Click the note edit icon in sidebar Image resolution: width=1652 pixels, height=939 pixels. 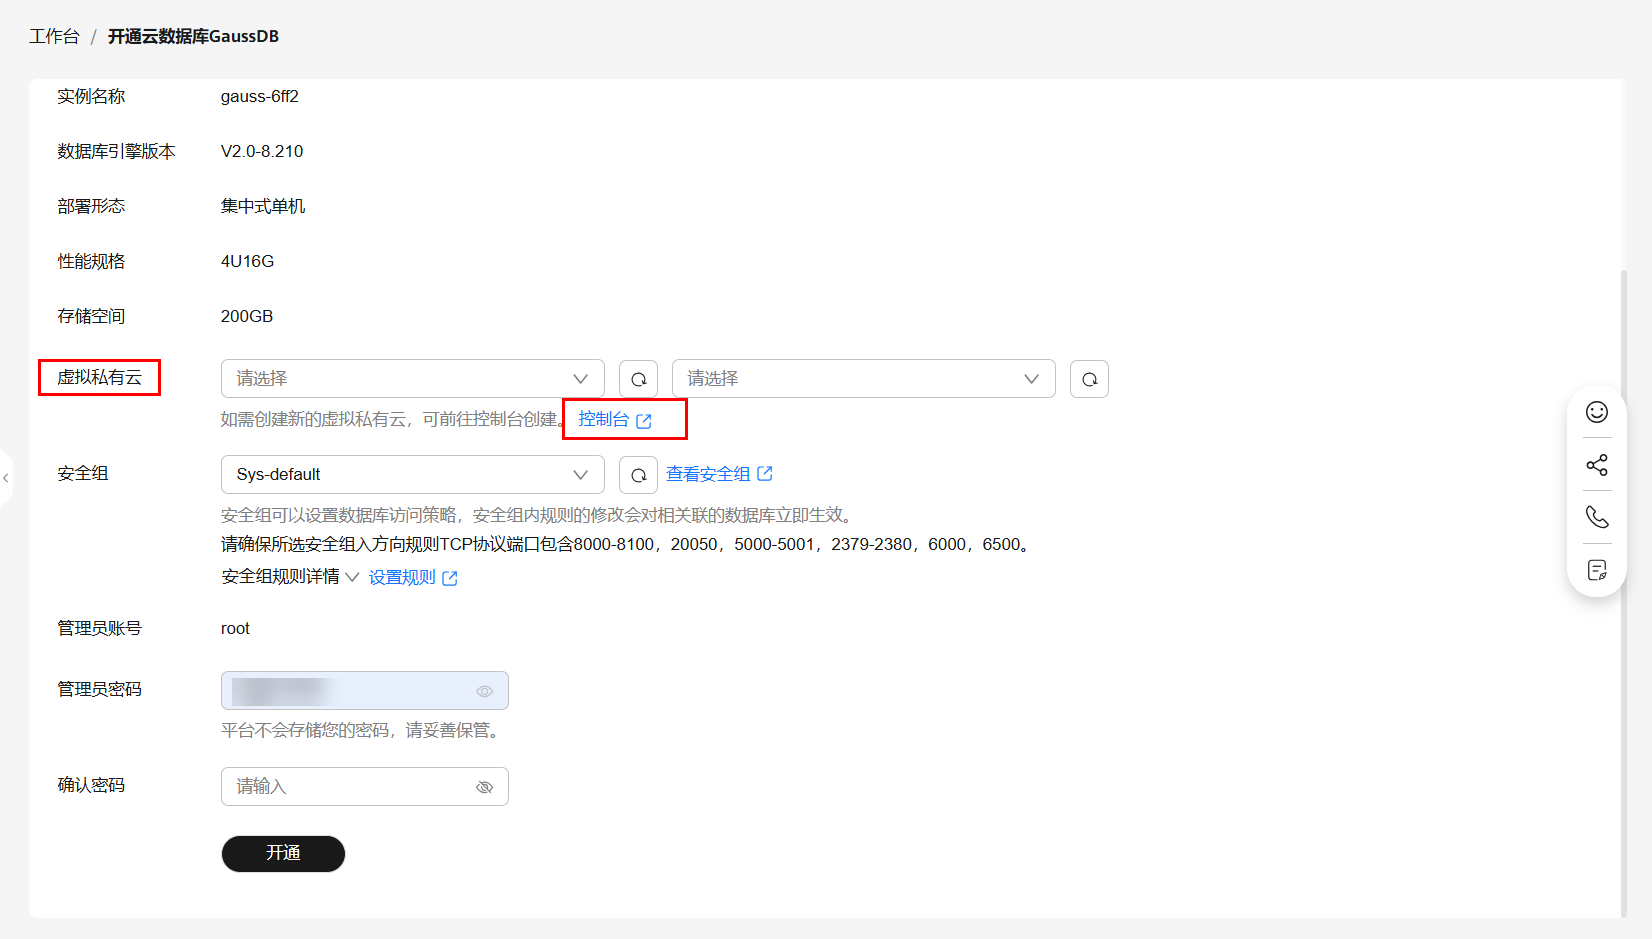[x=1597, y=570]
